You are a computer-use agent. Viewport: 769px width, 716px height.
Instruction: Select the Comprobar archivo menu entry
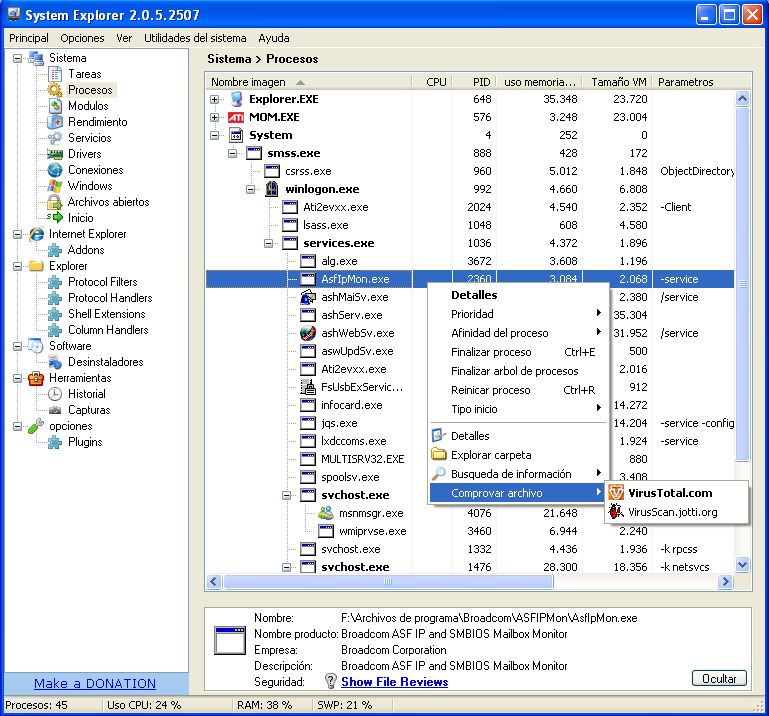point(519,493)
